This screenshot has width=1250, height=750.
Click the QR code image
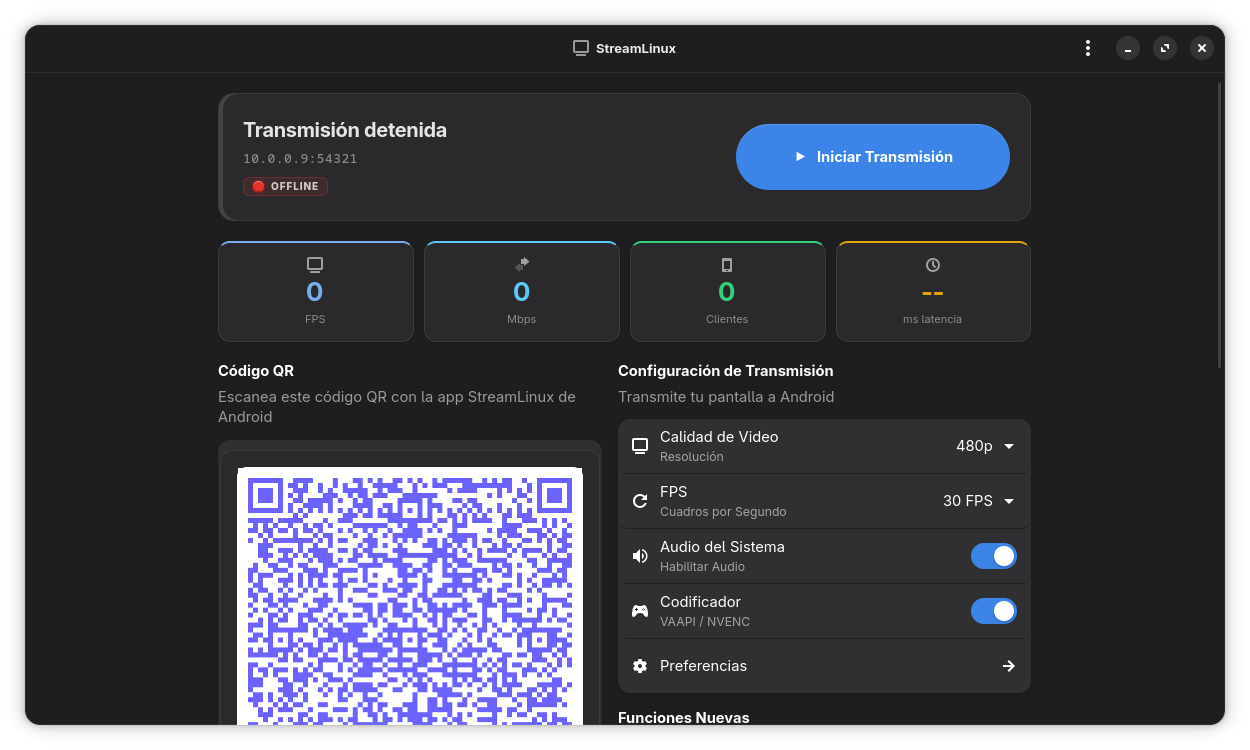tap(410, 596)
